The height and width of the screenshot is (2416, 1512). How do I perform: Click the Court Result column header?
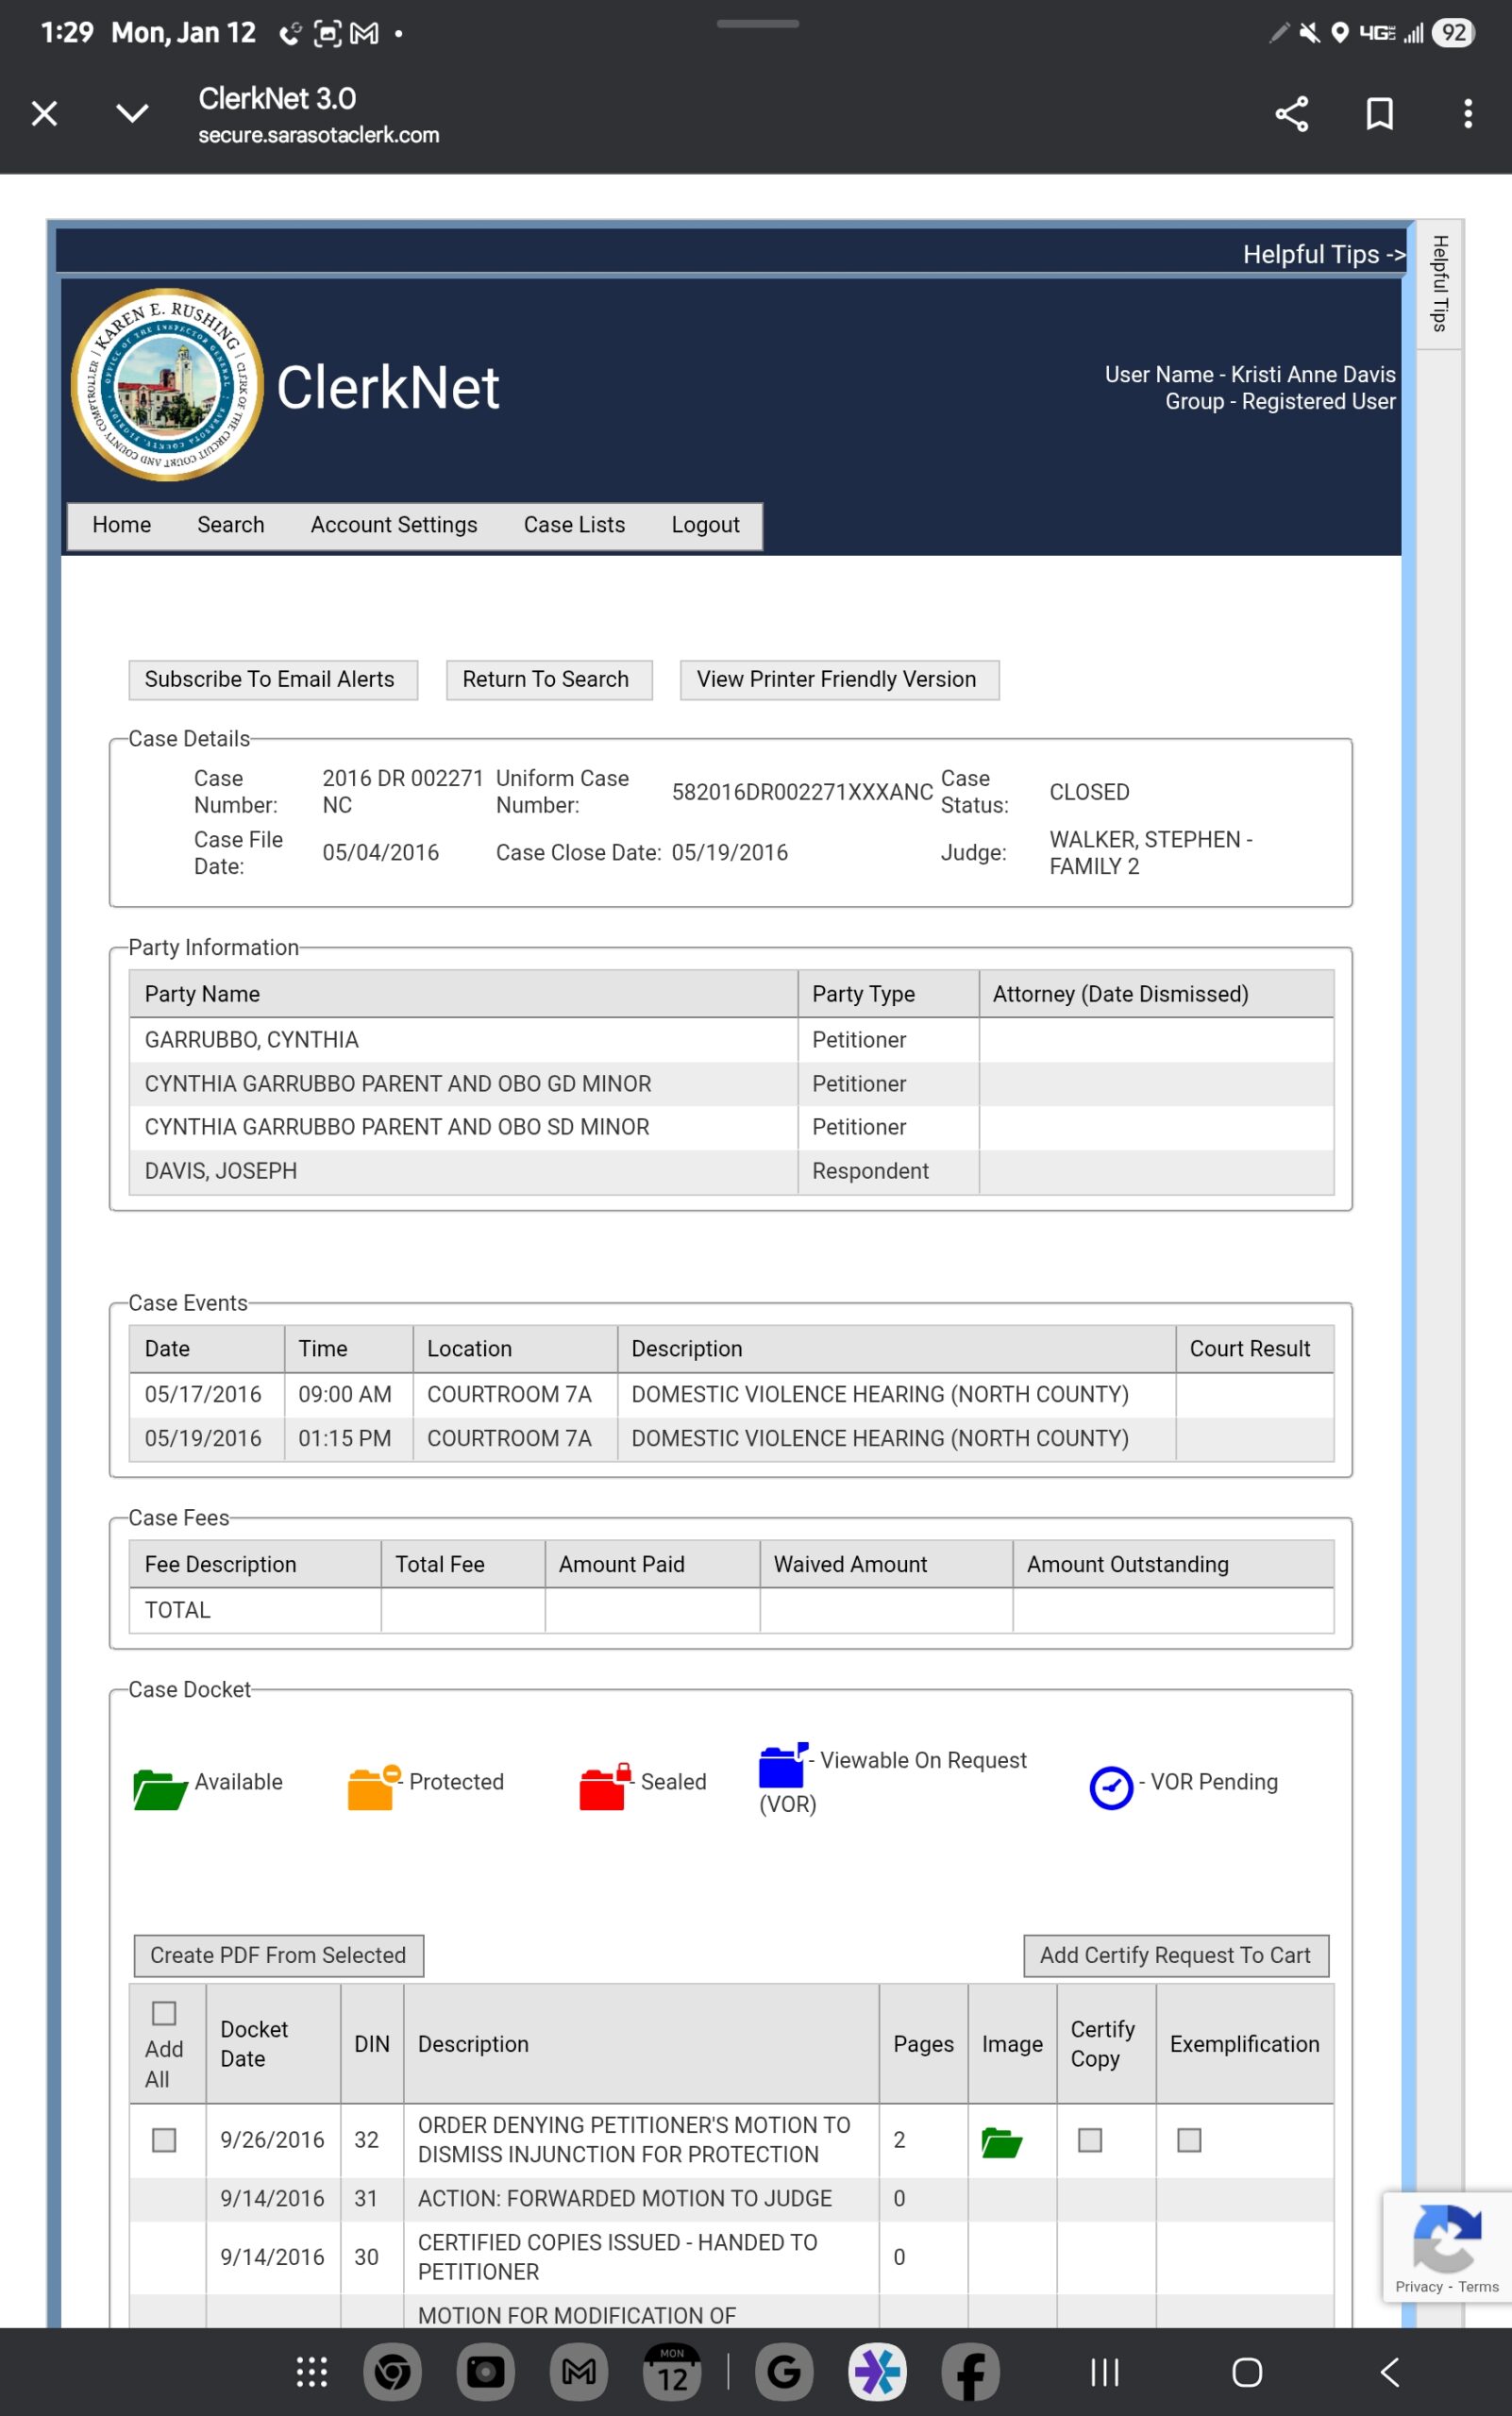point(1254,1349)
